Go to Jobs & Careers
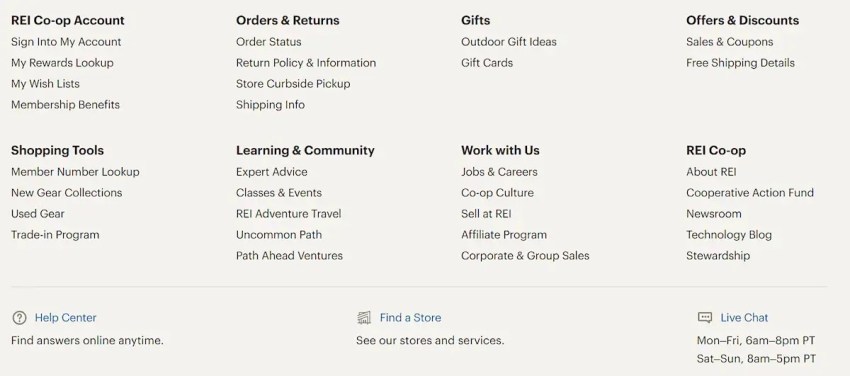 [x=499, y=172]
